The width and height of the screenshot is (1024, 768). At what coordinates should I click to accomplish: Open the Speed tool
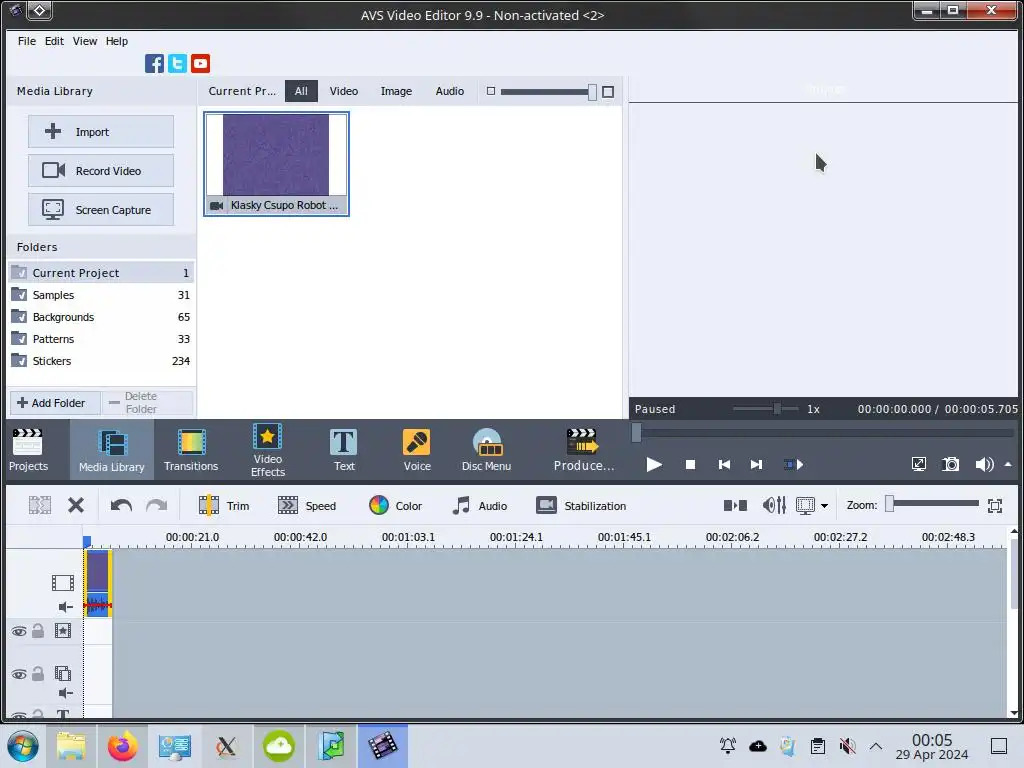[306, 505]
